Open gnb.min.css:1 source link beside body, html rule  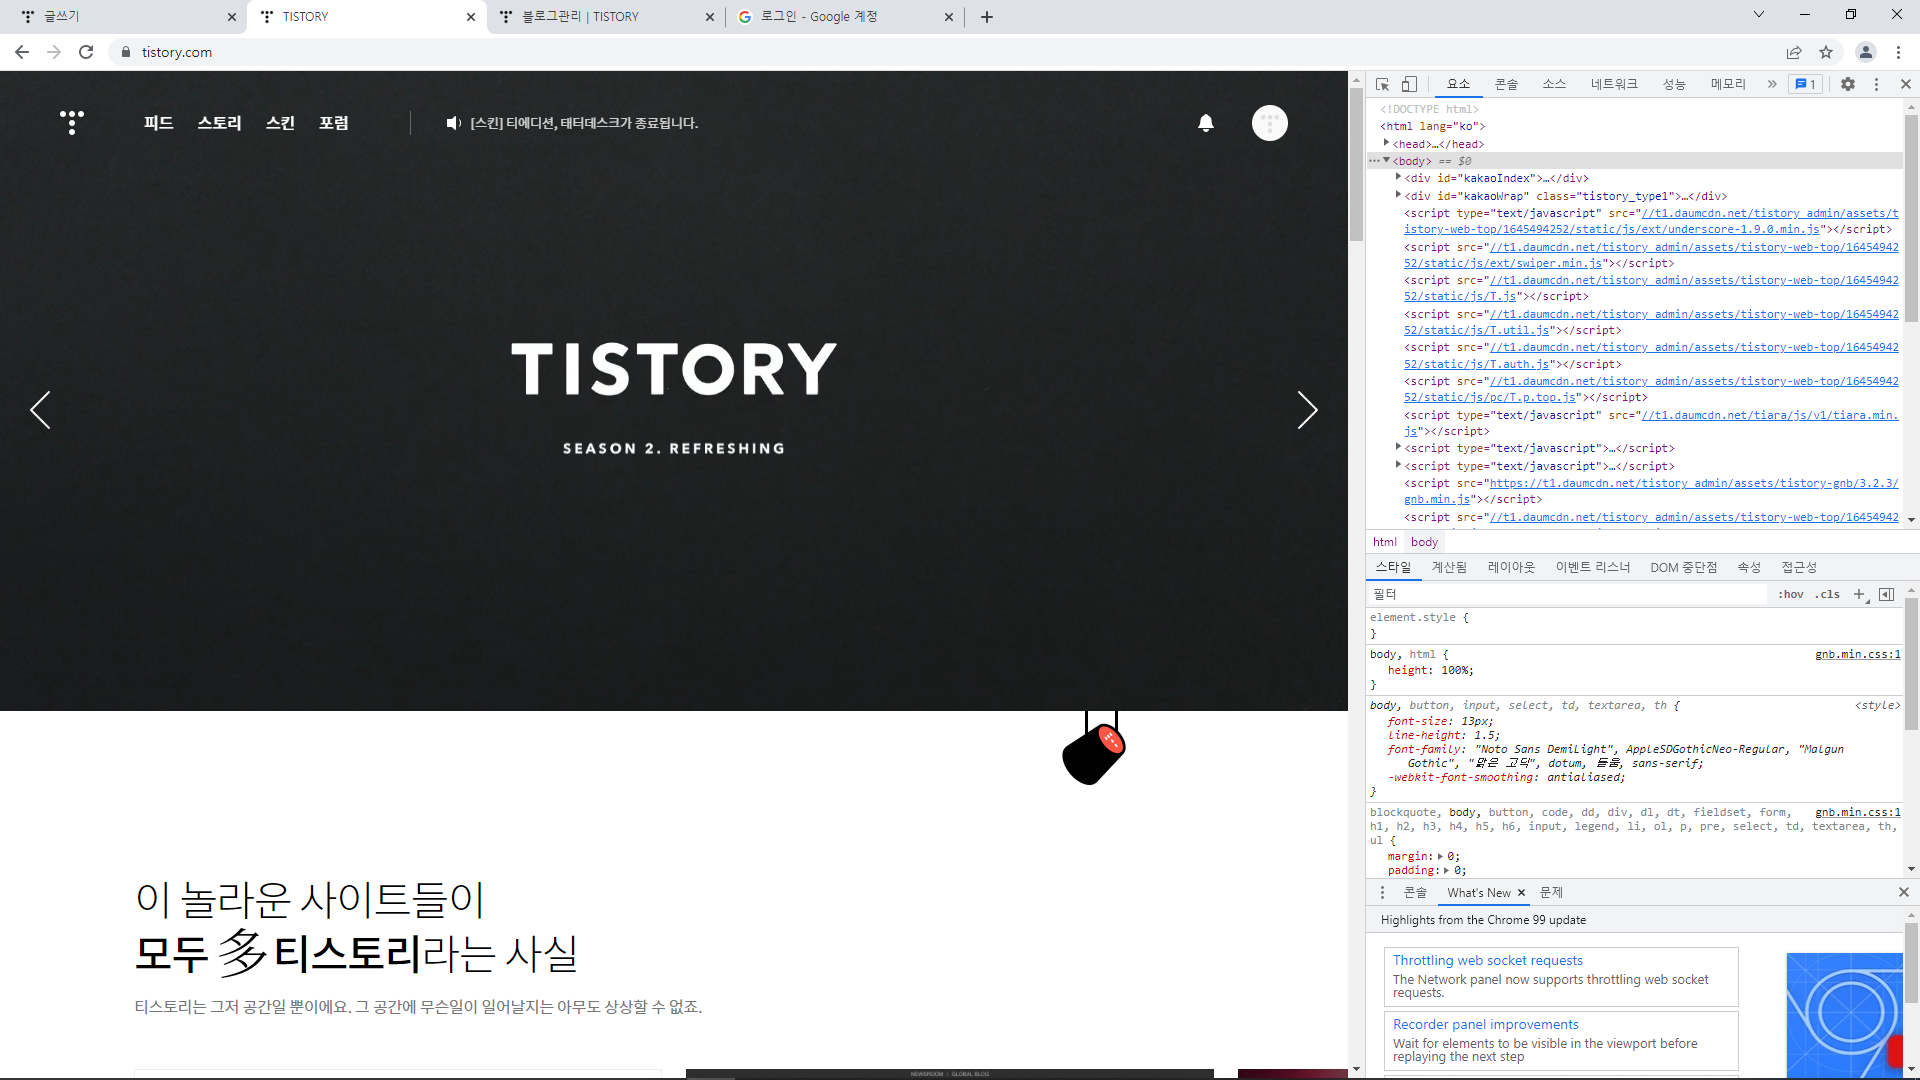click(x=1858, y=654)
